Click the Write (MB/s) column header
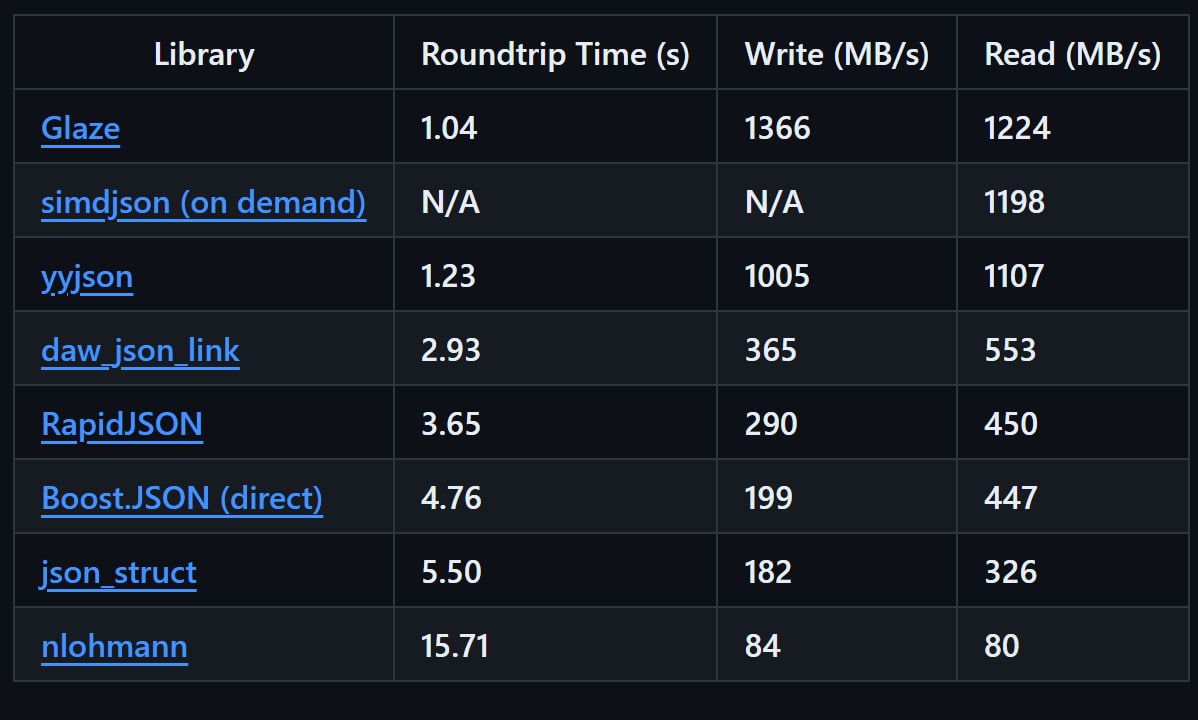Screen dimensions: 1198x720 837,53
